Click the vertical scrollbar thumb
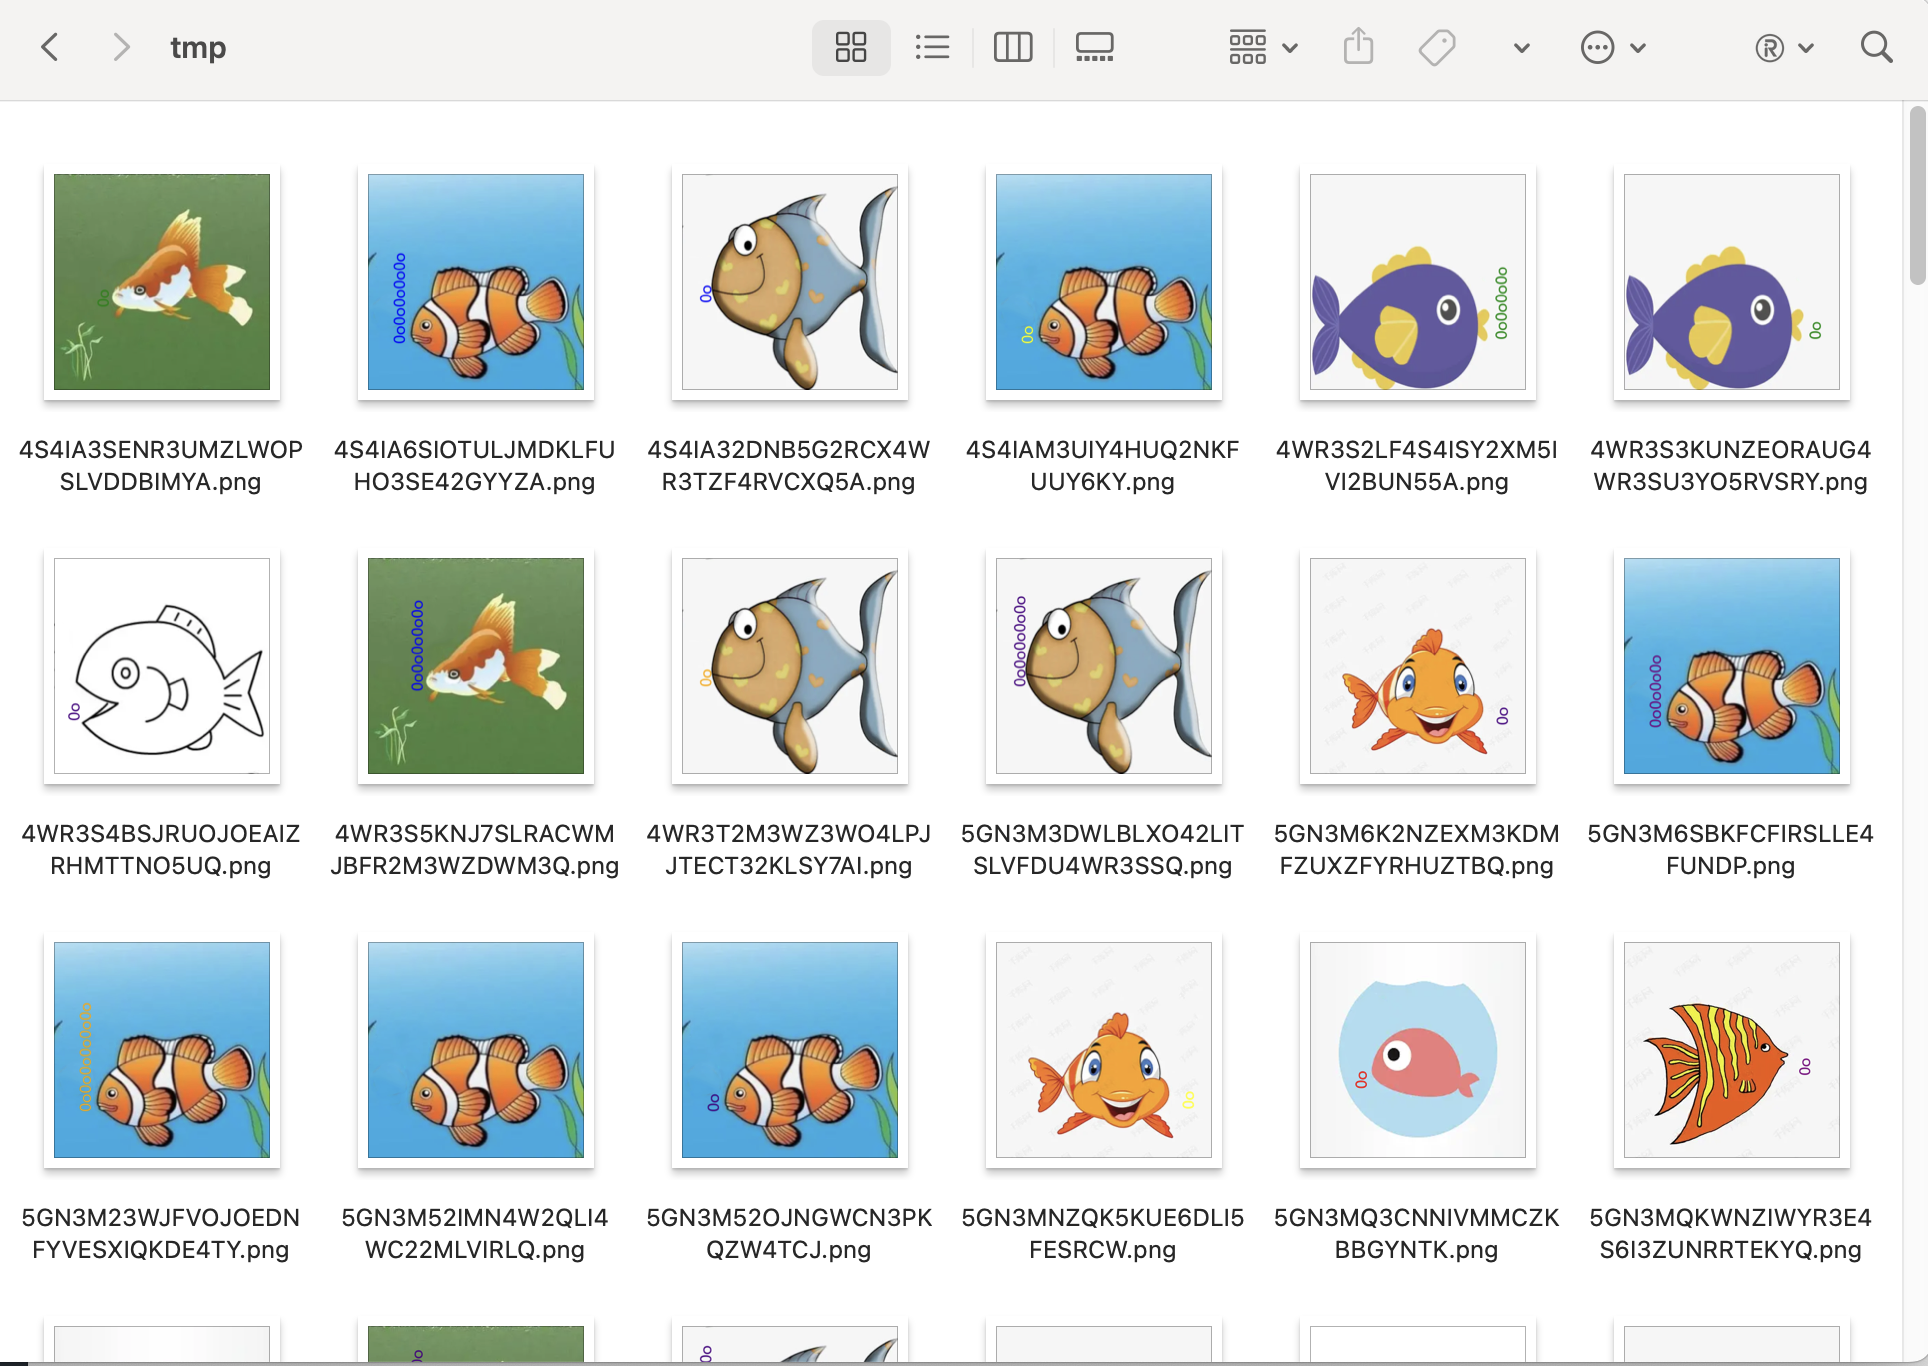Image resolution: width=1928 pixels, height=1366 pixels. [1916, 195]
